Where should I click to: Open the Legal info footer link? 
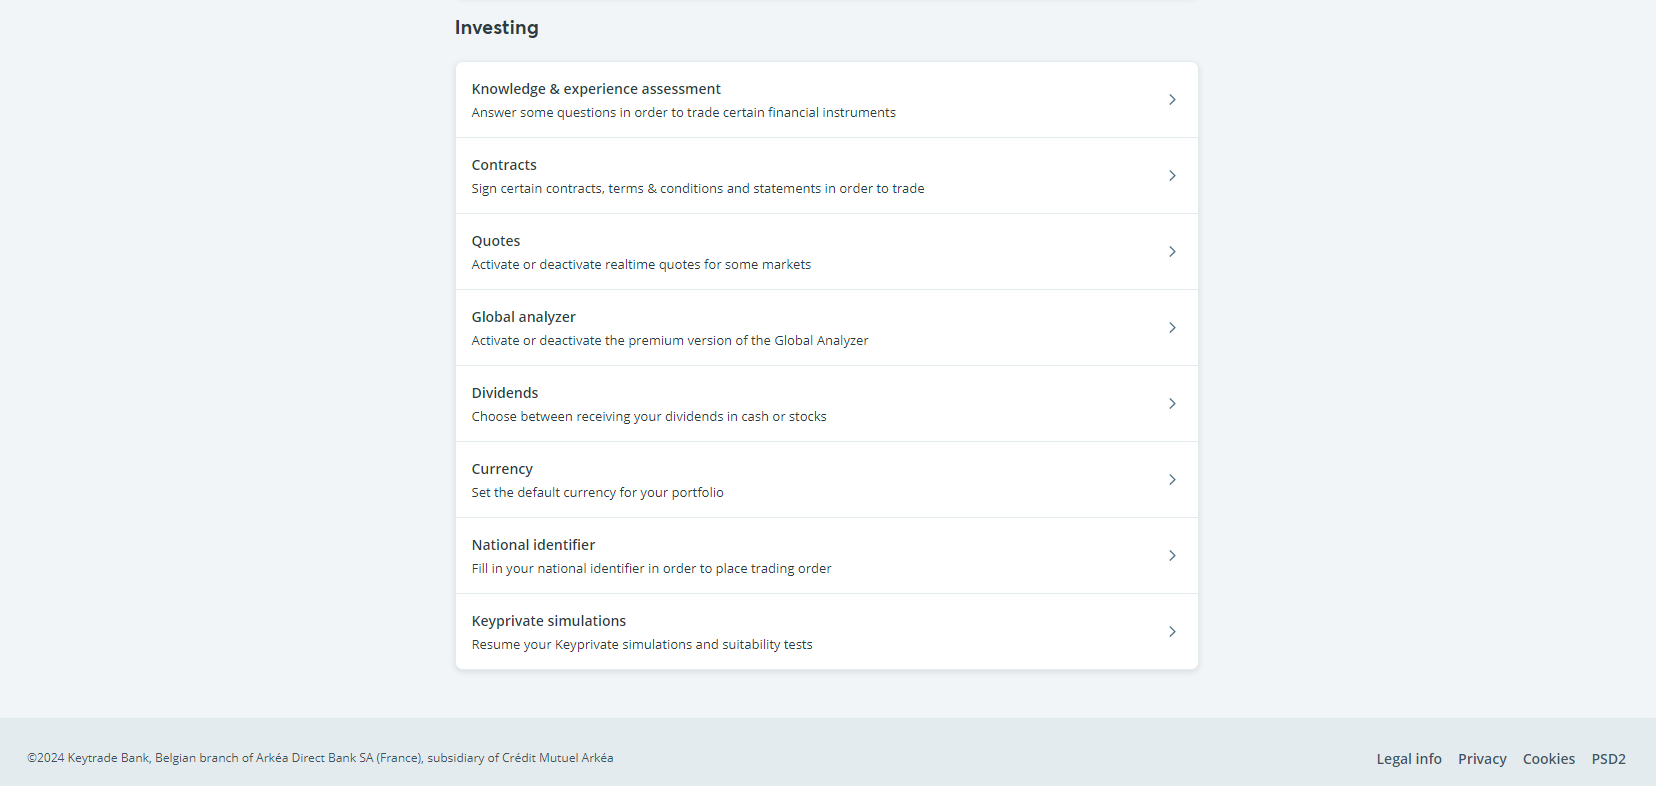[1409, 759]
